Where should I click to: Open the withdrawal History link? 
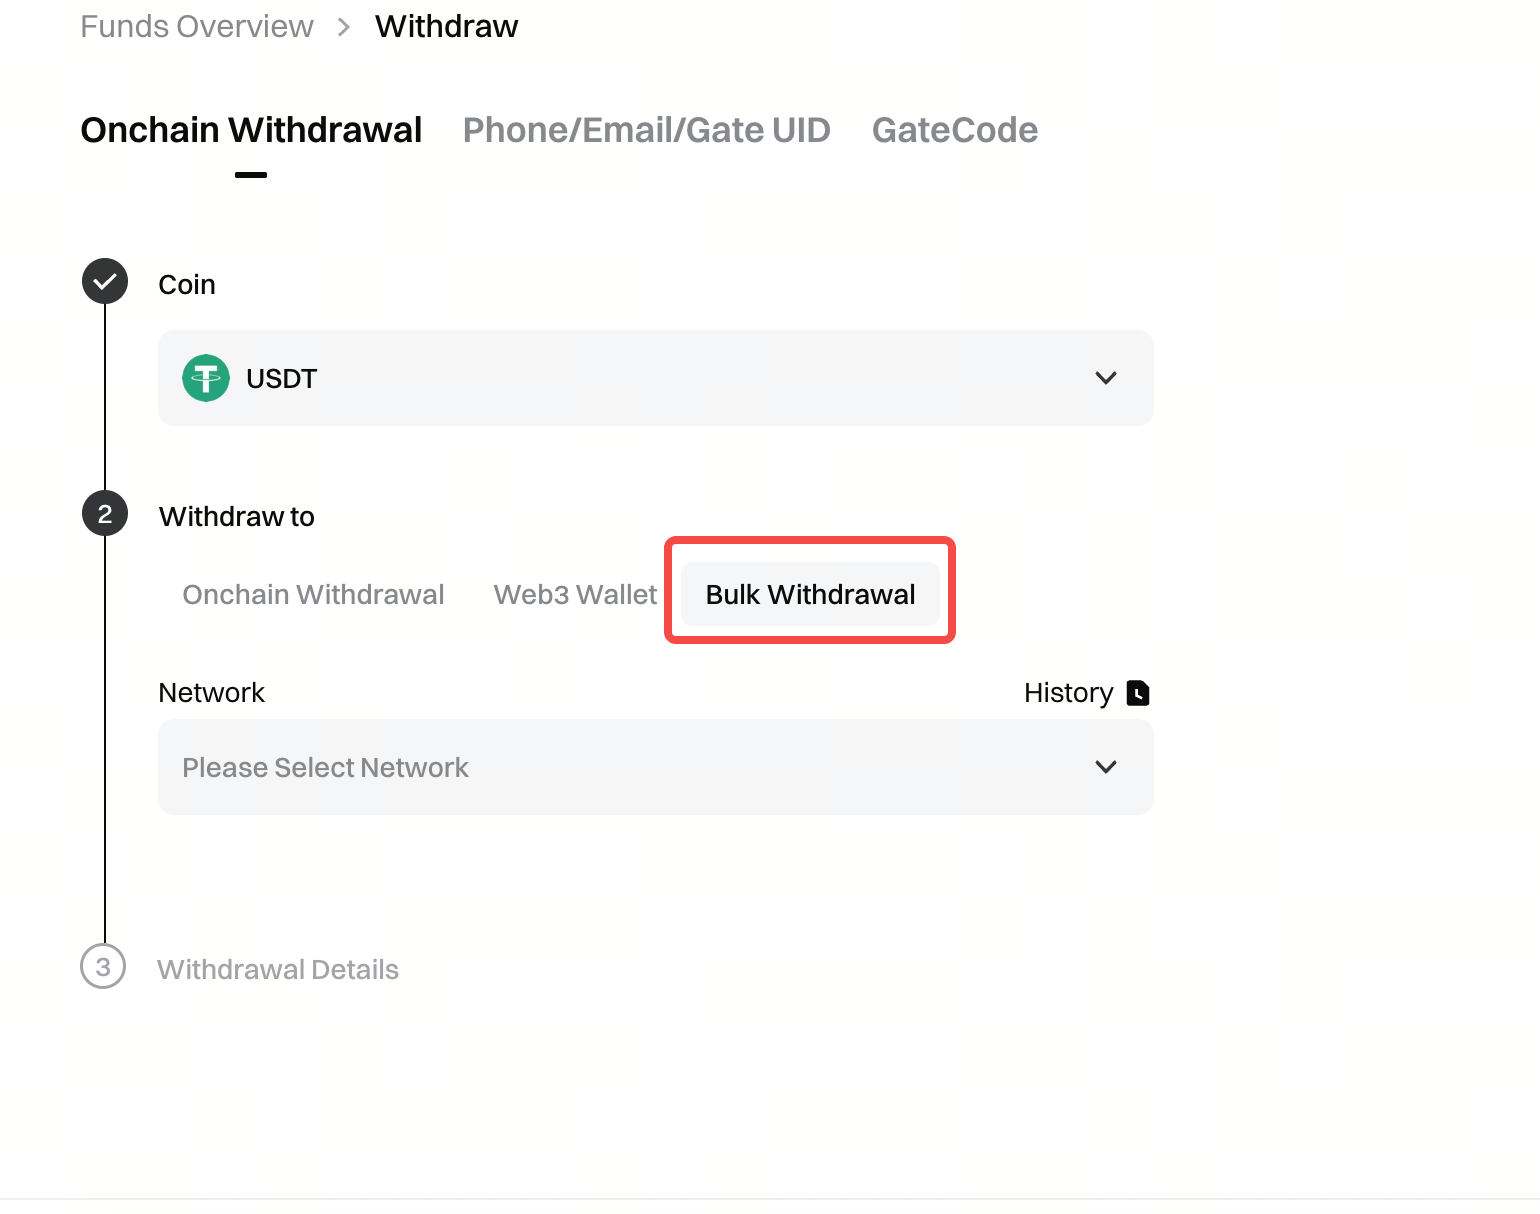[1068, 693]
